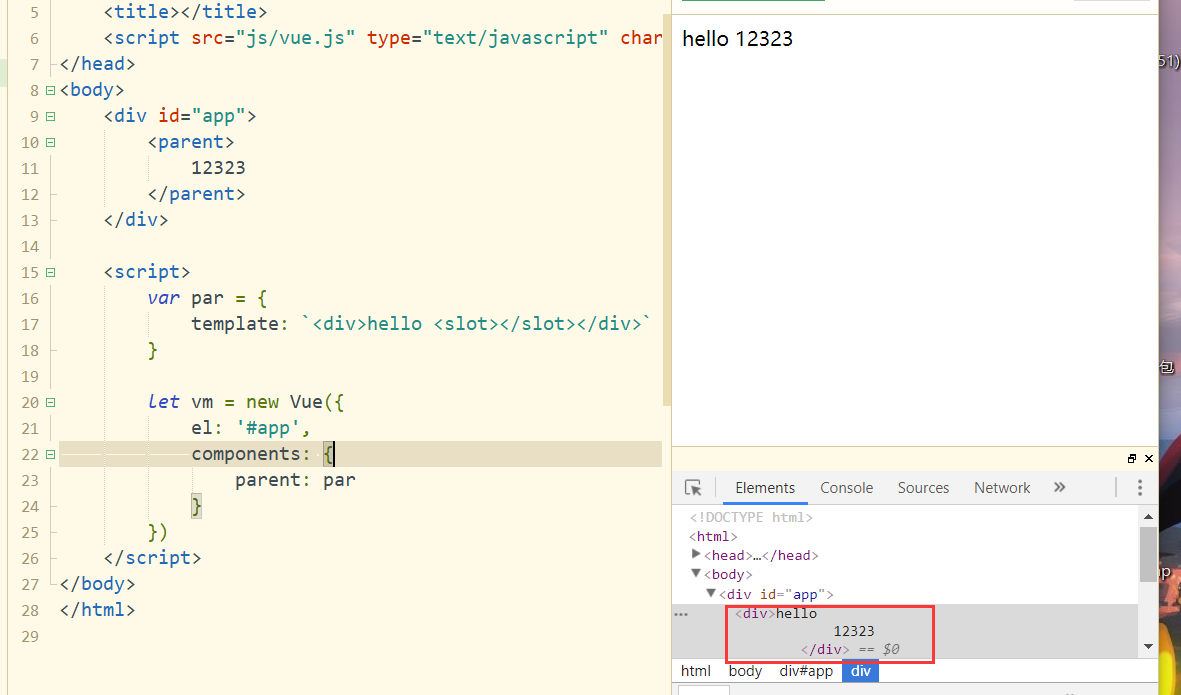The image size is (1181, 695).
Task: Click the html breadcrumb in DevTools
Action: pos(696,671)
